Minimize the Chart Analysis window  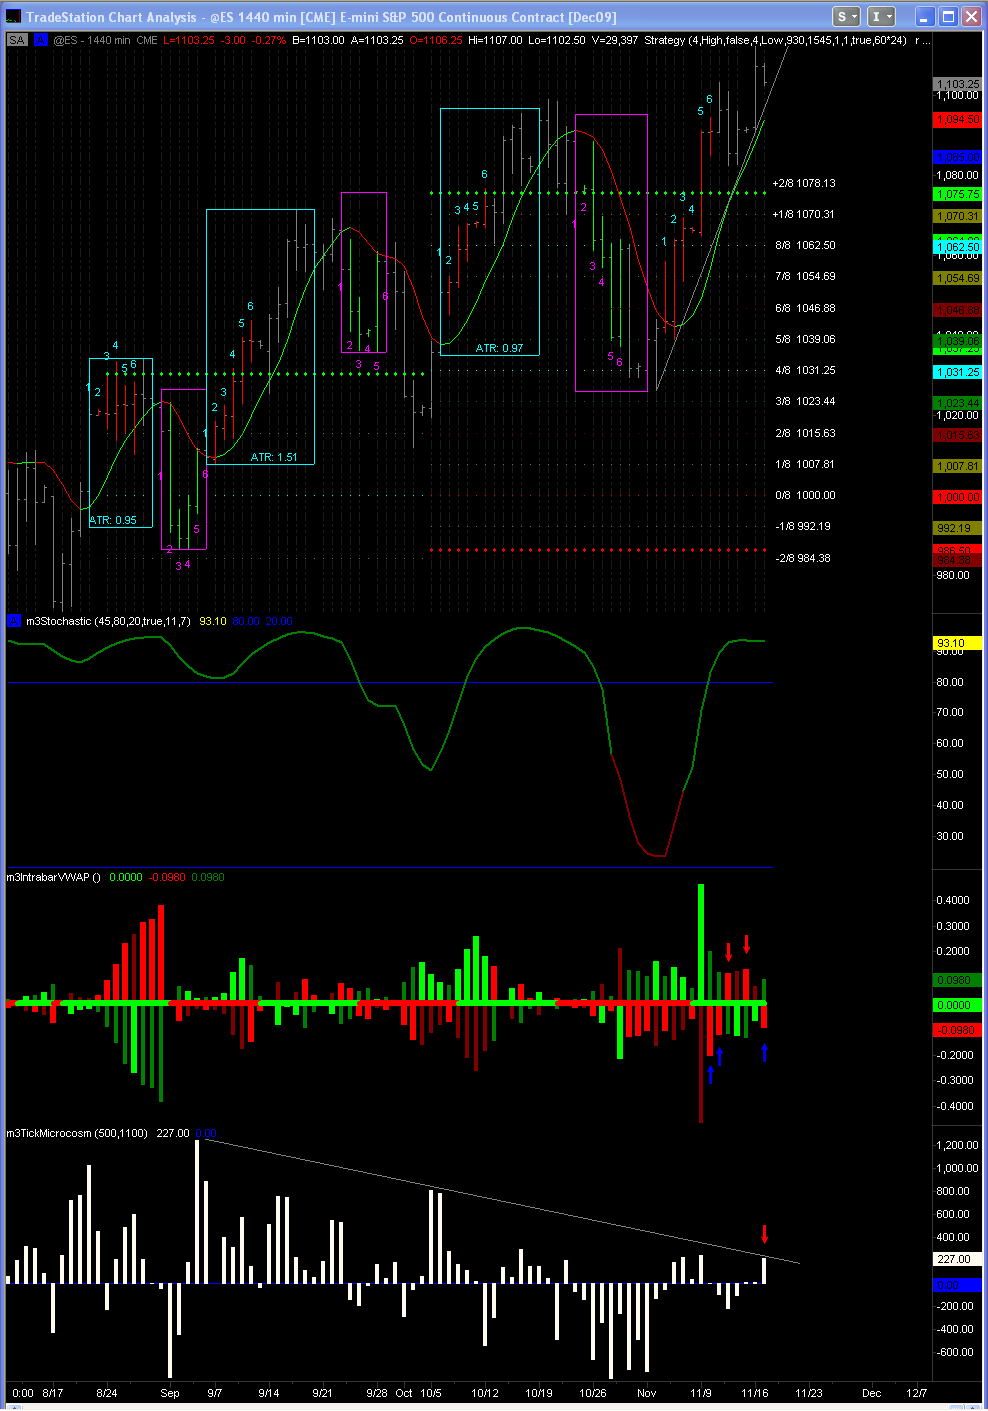pyautogui.click(x=925, y=16)
